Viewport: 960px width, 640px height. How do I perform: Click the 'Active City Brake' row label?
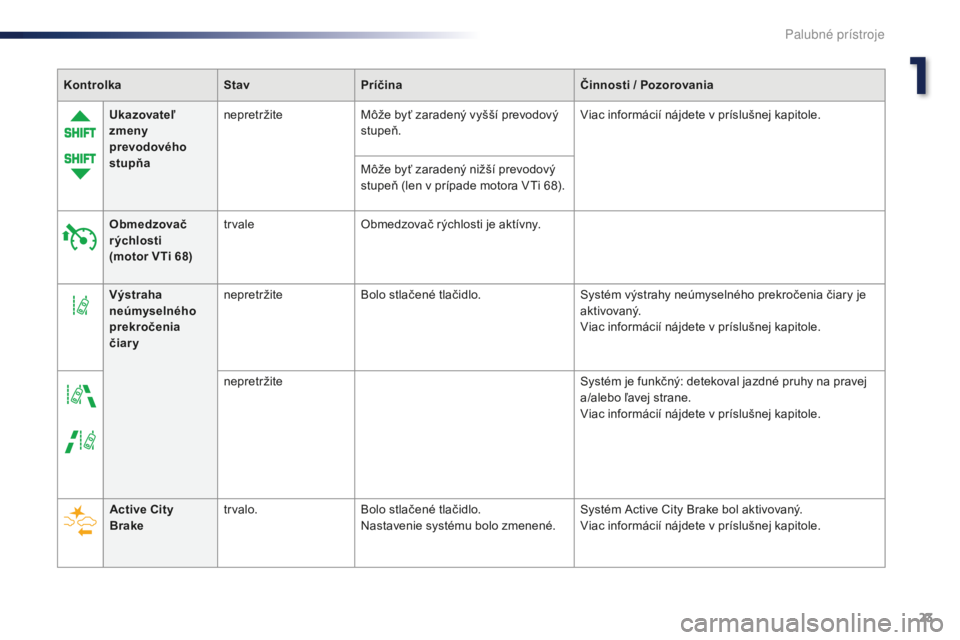[x=141, y=518]
